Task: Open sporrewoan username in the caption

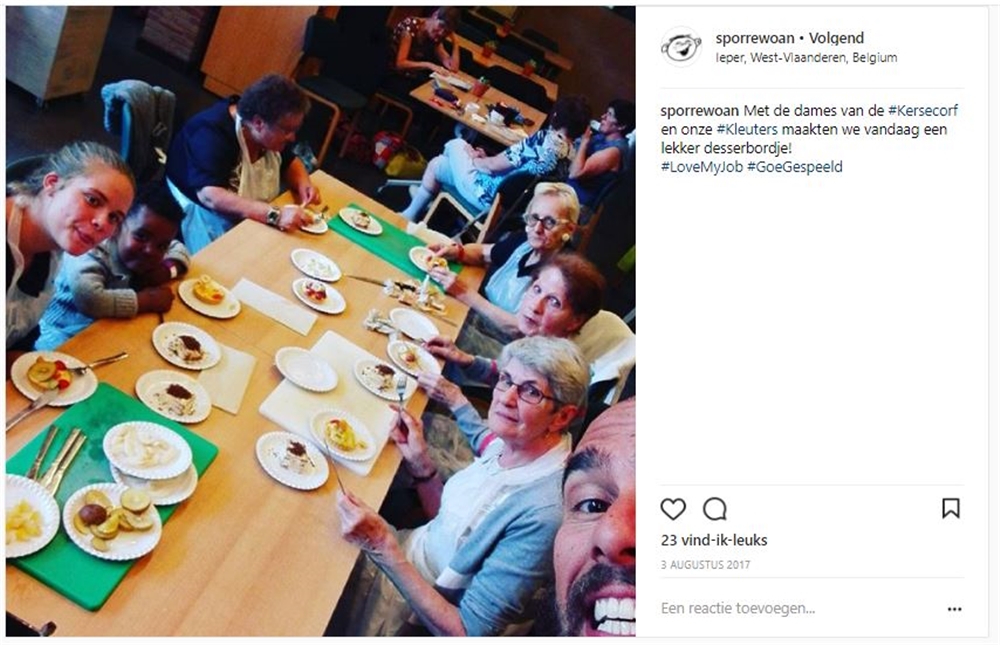Action: point(700,110)
